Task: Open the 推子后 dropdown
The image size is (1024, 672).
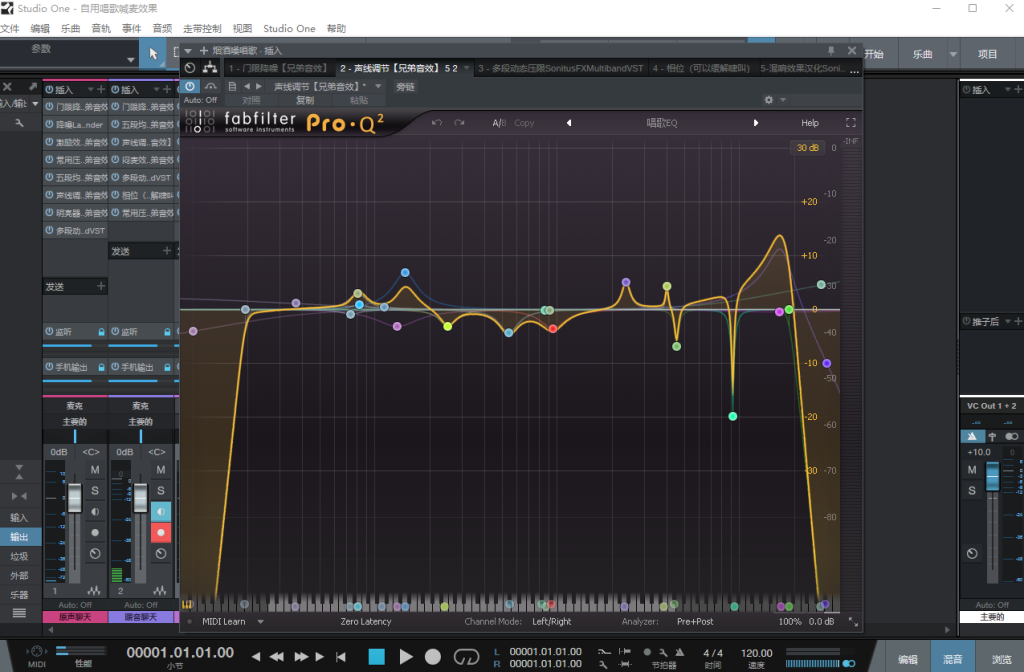Action: [1007, 321]
